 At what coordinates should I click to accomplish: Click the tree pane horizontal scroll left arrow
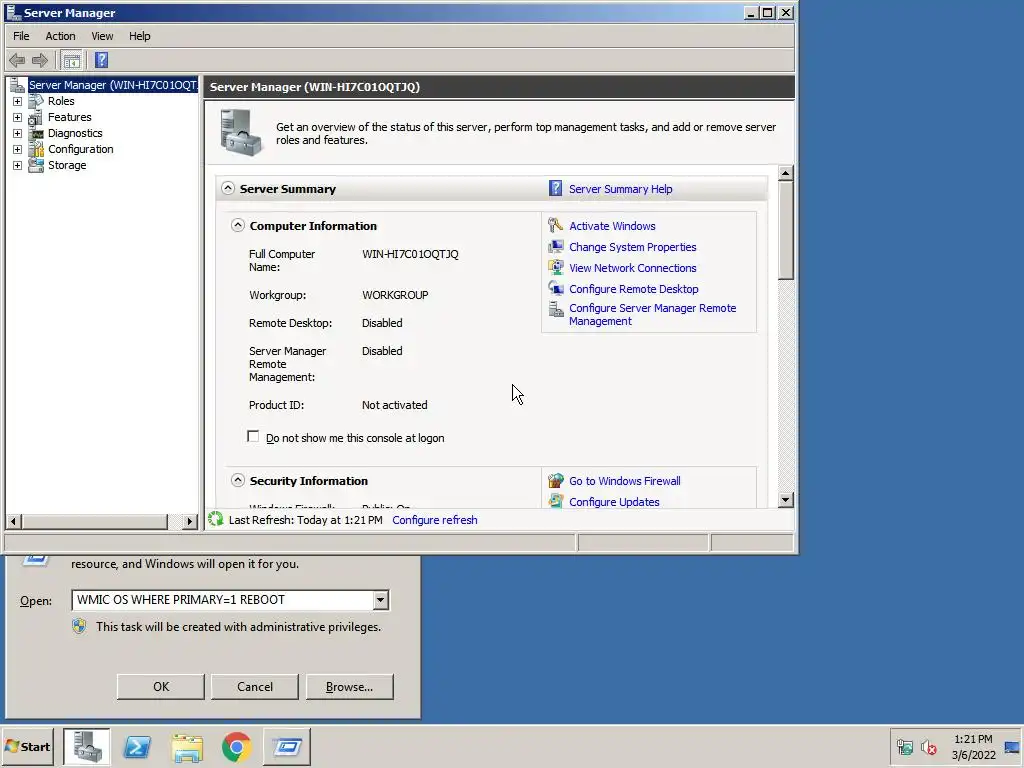point(13,521)
